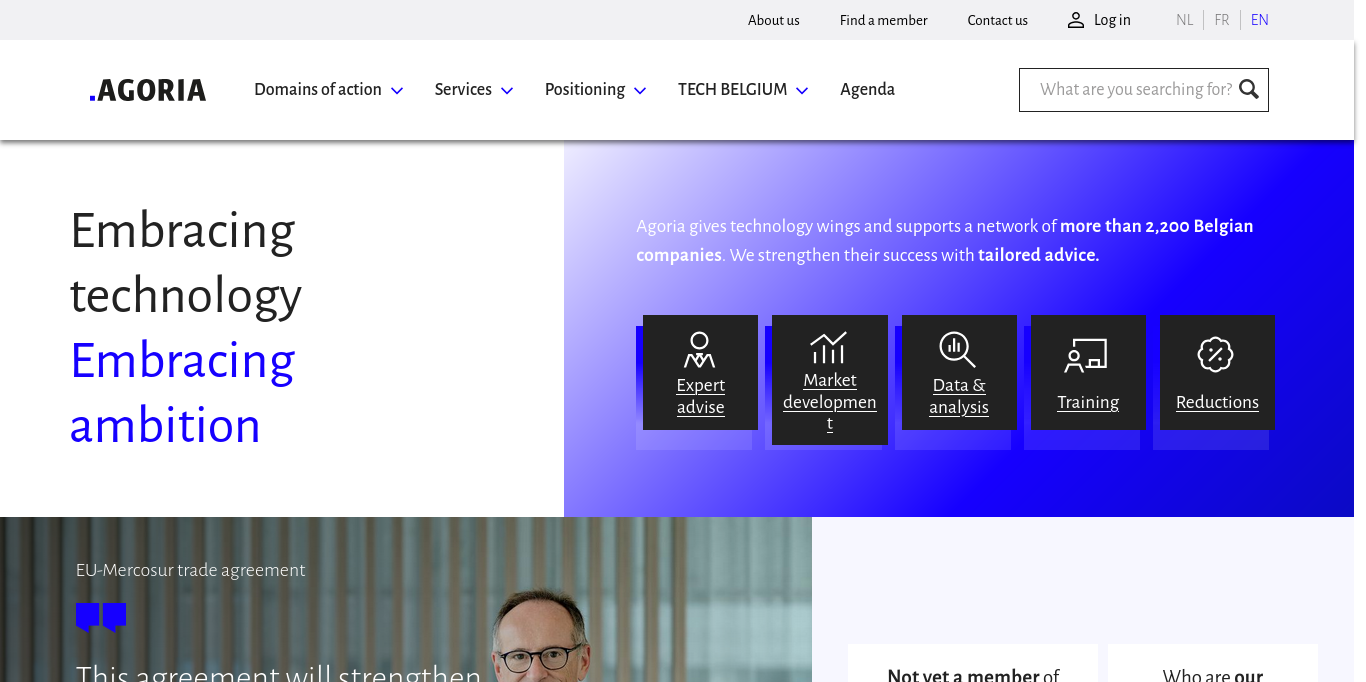Click the user profile icon beside Log in
This screenshot has height=682, width=1366.
click(1076, 20)
